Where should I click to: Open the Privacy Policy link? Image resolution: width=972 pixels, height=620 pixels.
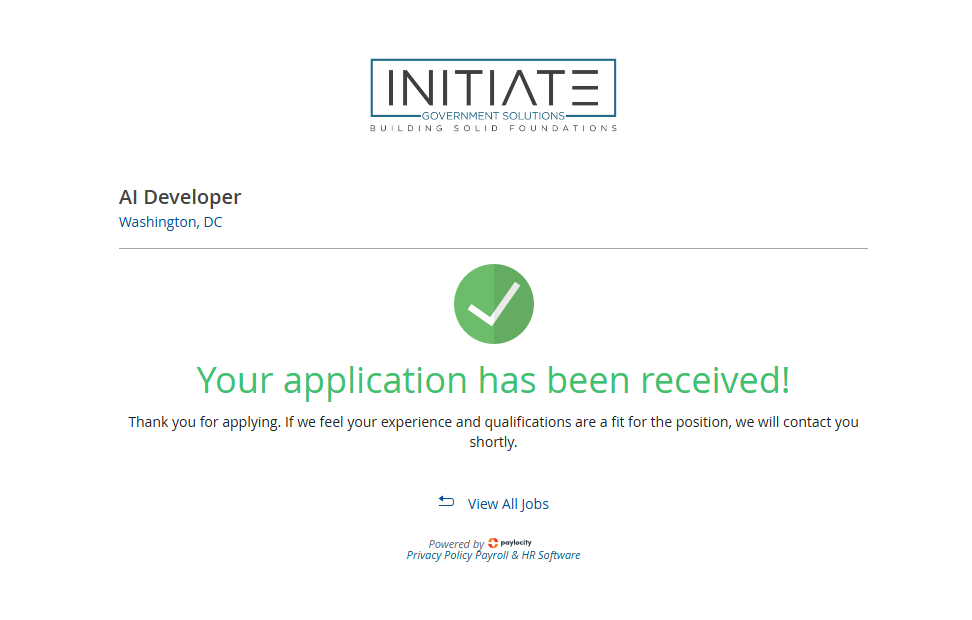click(439, 555)
